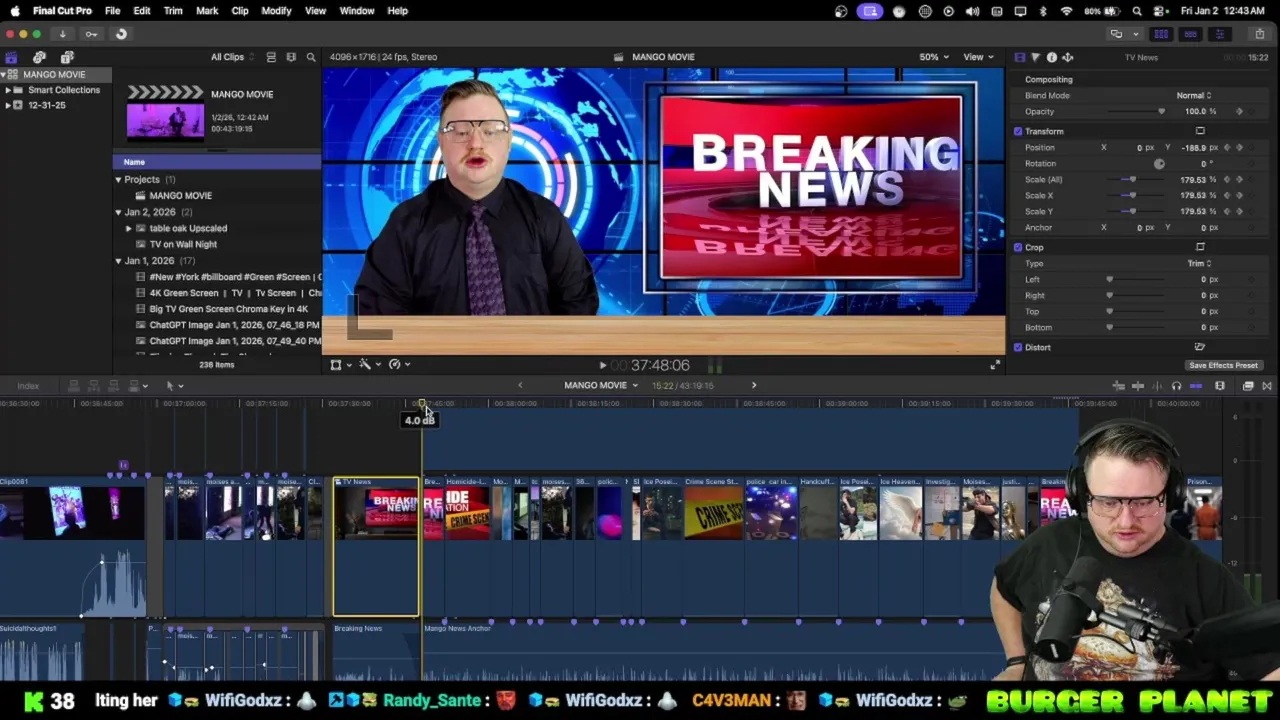Open the Edit menu
Viewport: 1280px width, 720px height.
pyautogui.click(x=142, y=11)
